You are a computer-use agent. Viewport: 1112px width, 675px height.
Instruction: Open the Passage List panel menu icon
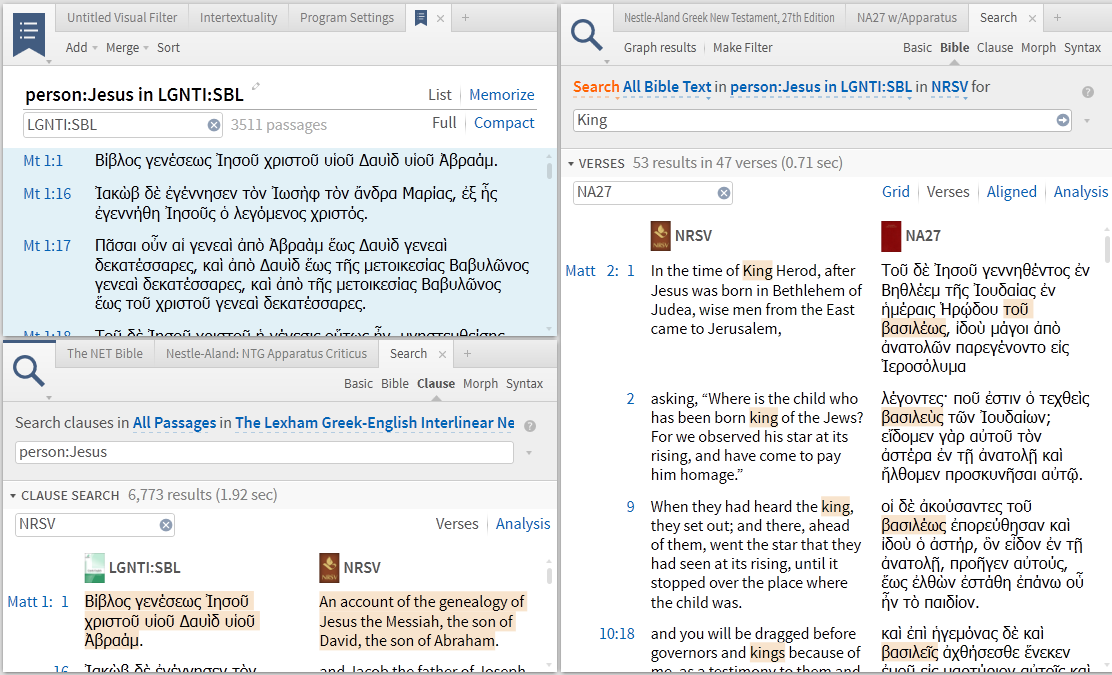(29, 33)
